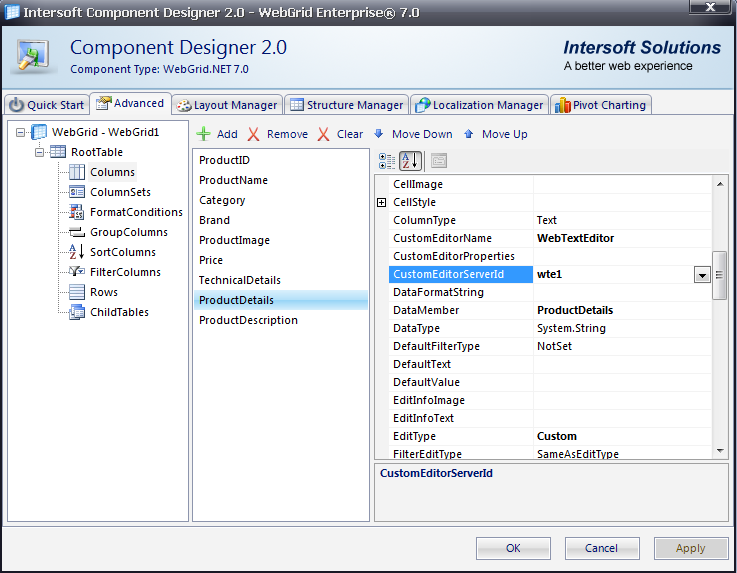This screenshot has width=737, height=573.
Task: Collapse the WebGrid1 root node
Action: tap(21, 132)
